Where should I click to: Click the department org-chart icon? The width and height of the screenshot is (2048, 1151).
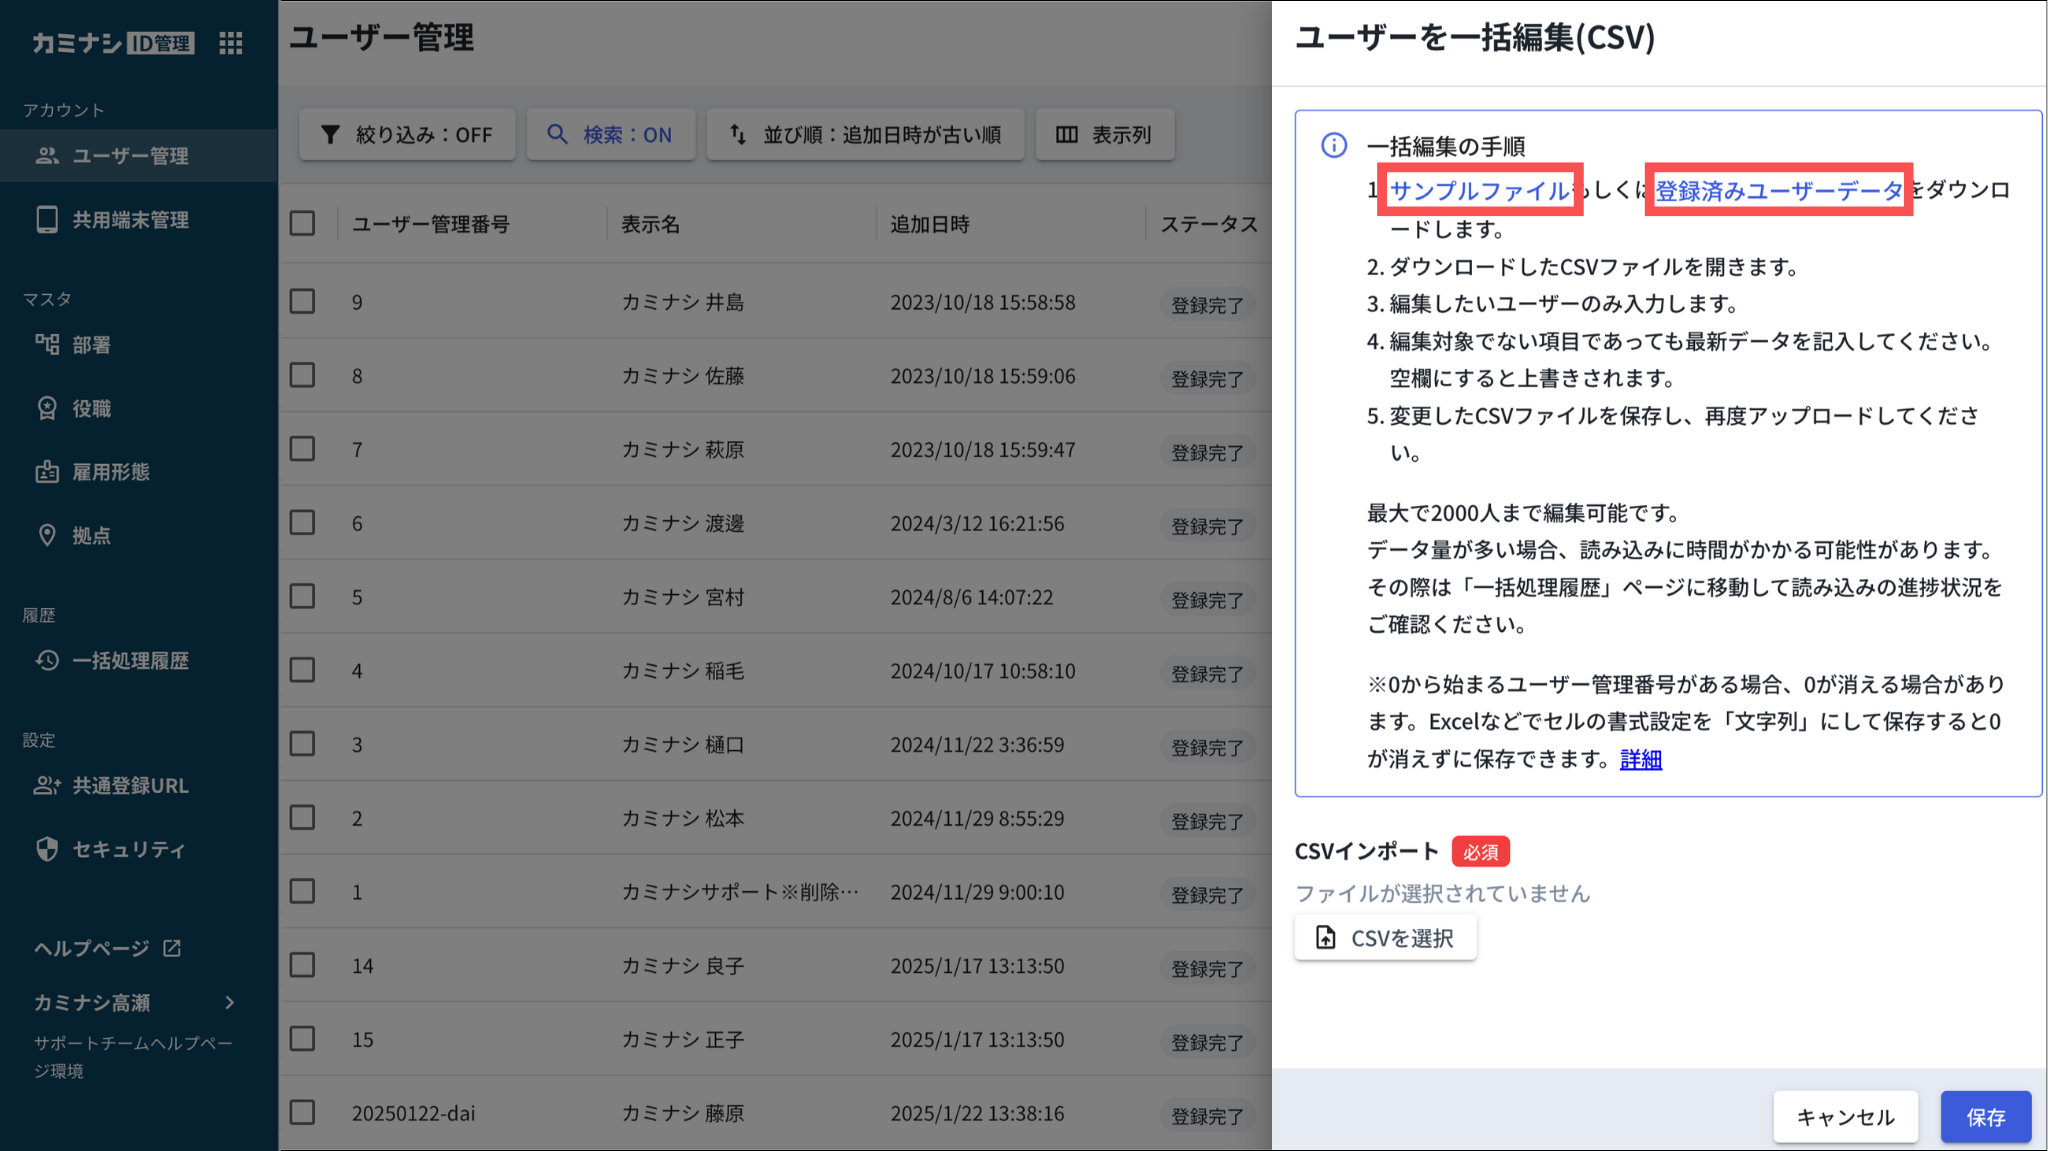click(x=46, y=345)
